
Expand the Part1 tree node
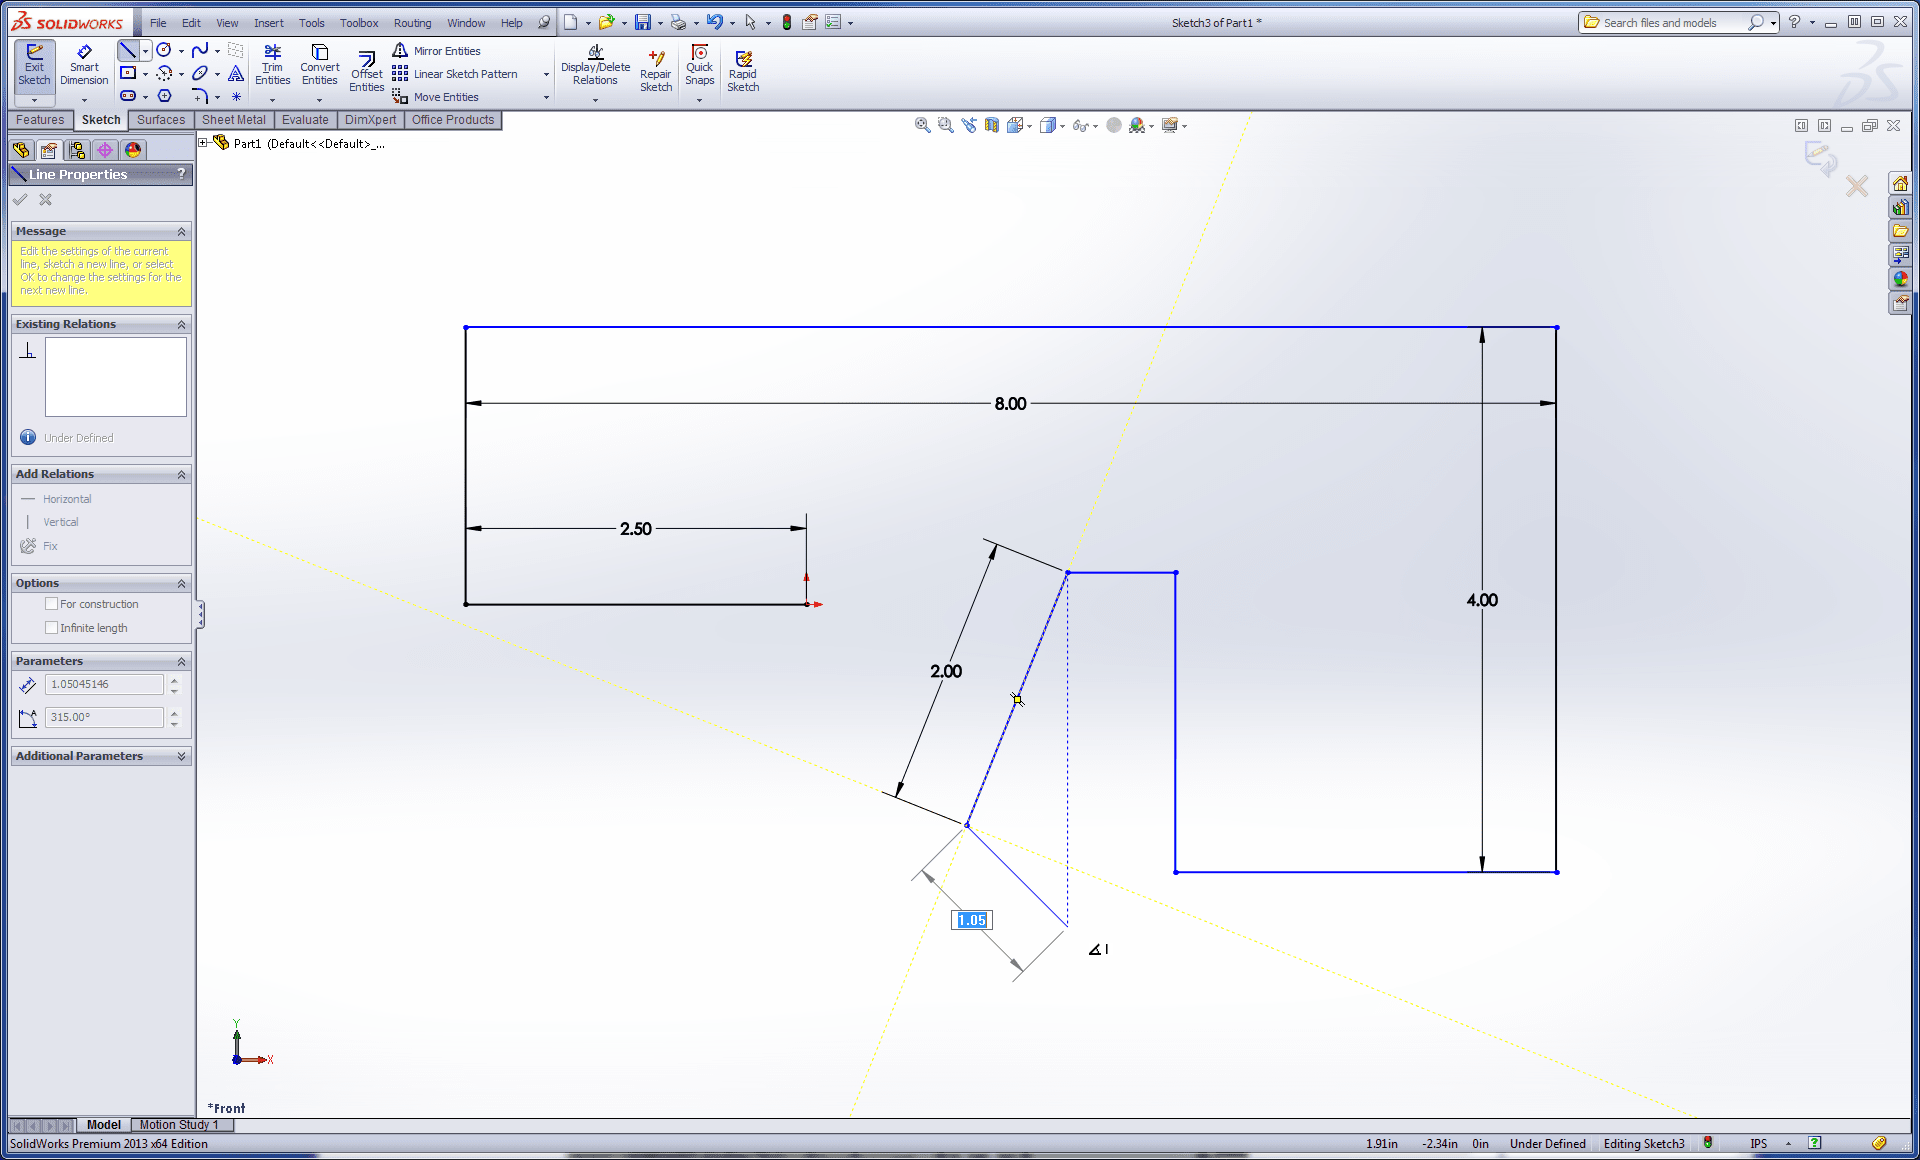click(203, 143)
